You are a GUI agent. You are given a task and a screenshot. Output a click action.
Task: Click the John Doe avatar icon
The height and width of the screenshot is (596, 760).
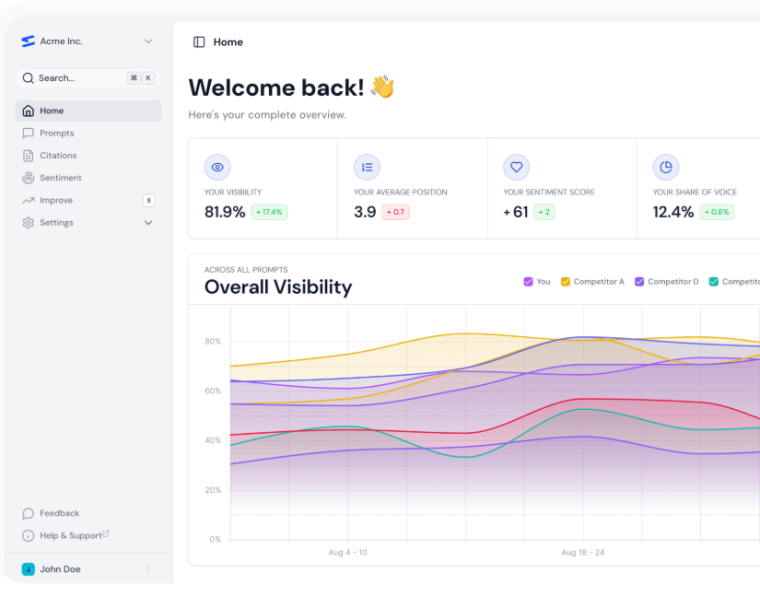28,569
